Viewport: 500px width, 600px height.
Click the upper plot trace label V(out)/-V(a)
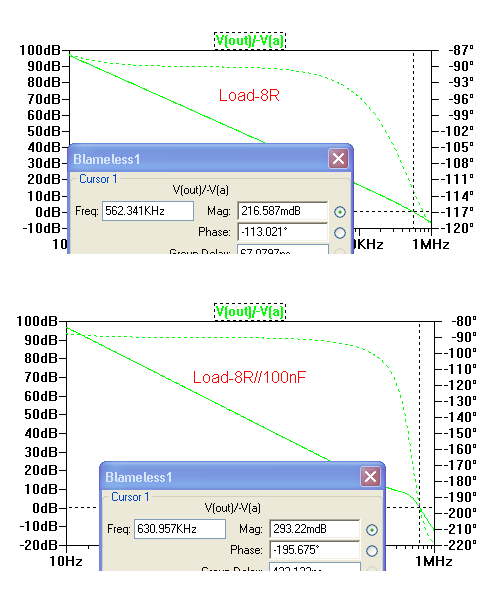(x=250, y=41)
